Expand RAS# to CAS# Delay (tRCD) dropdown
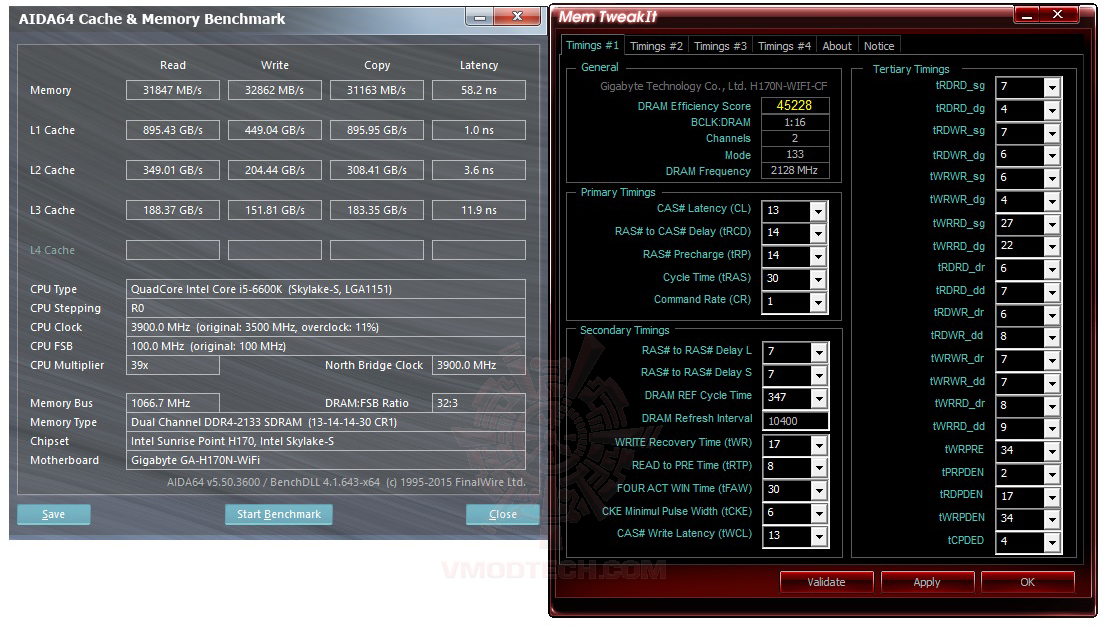The width and height of the screenshot is (1106, 628). tap(818, 233)
